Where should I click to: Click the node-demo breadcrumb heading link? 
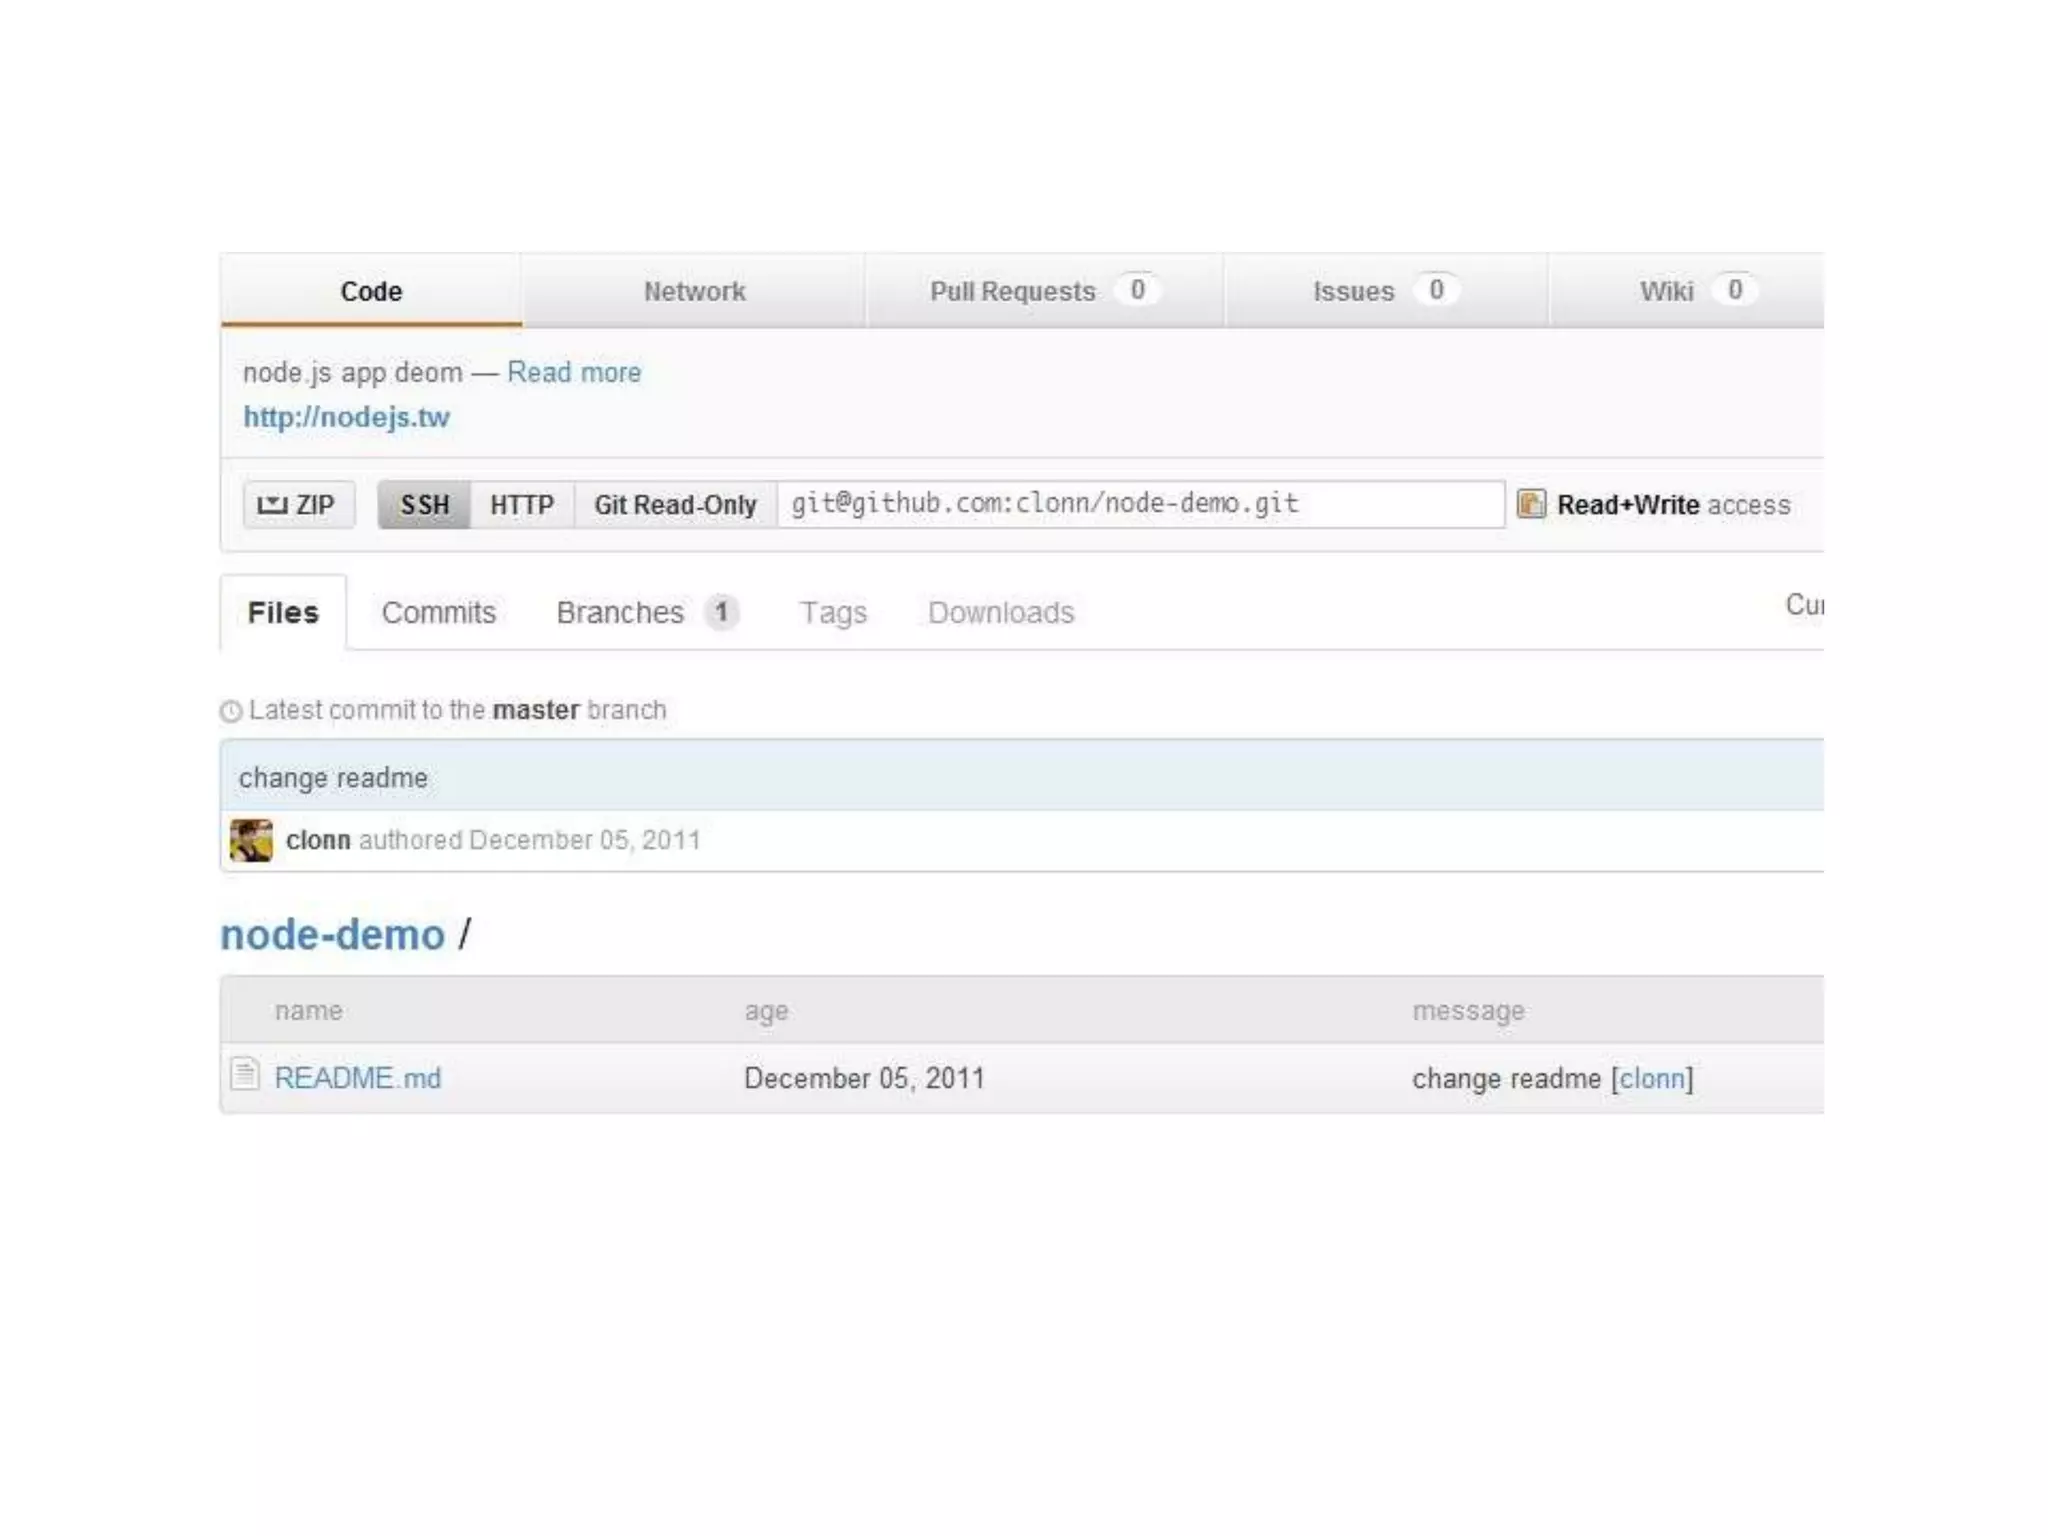(x=332, y=935)
